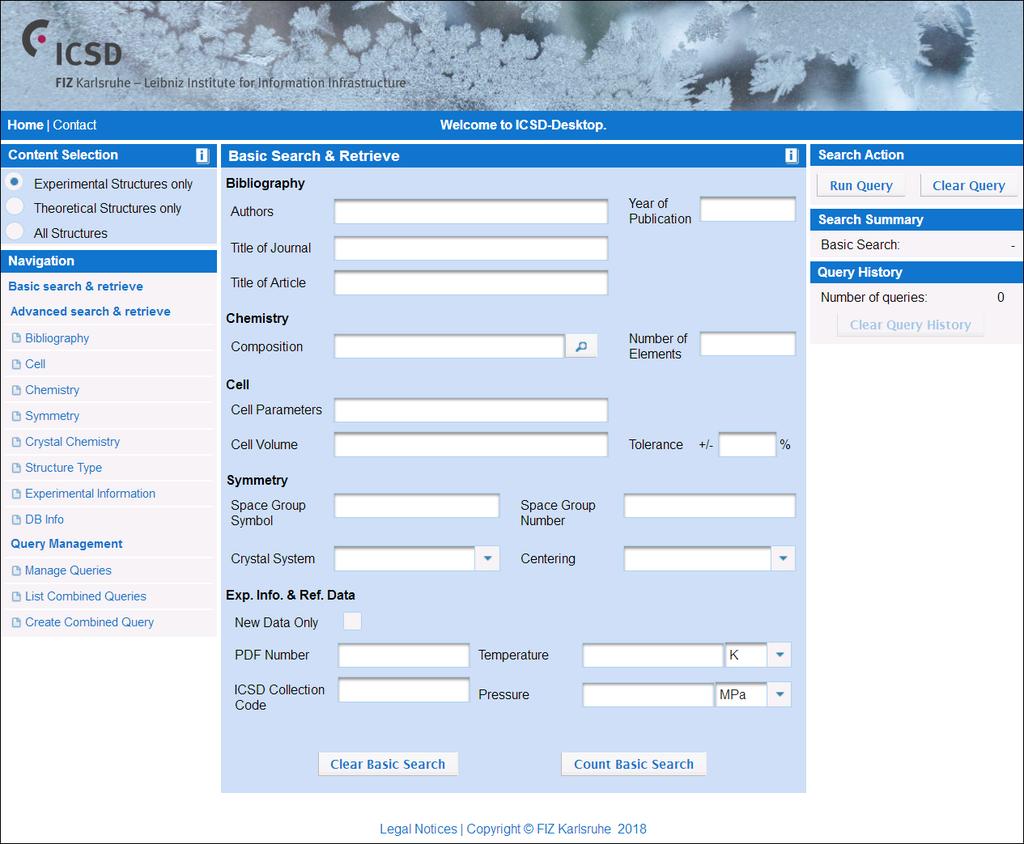
Task: Open Create Combined Query link
Action: tap(89, 623)
